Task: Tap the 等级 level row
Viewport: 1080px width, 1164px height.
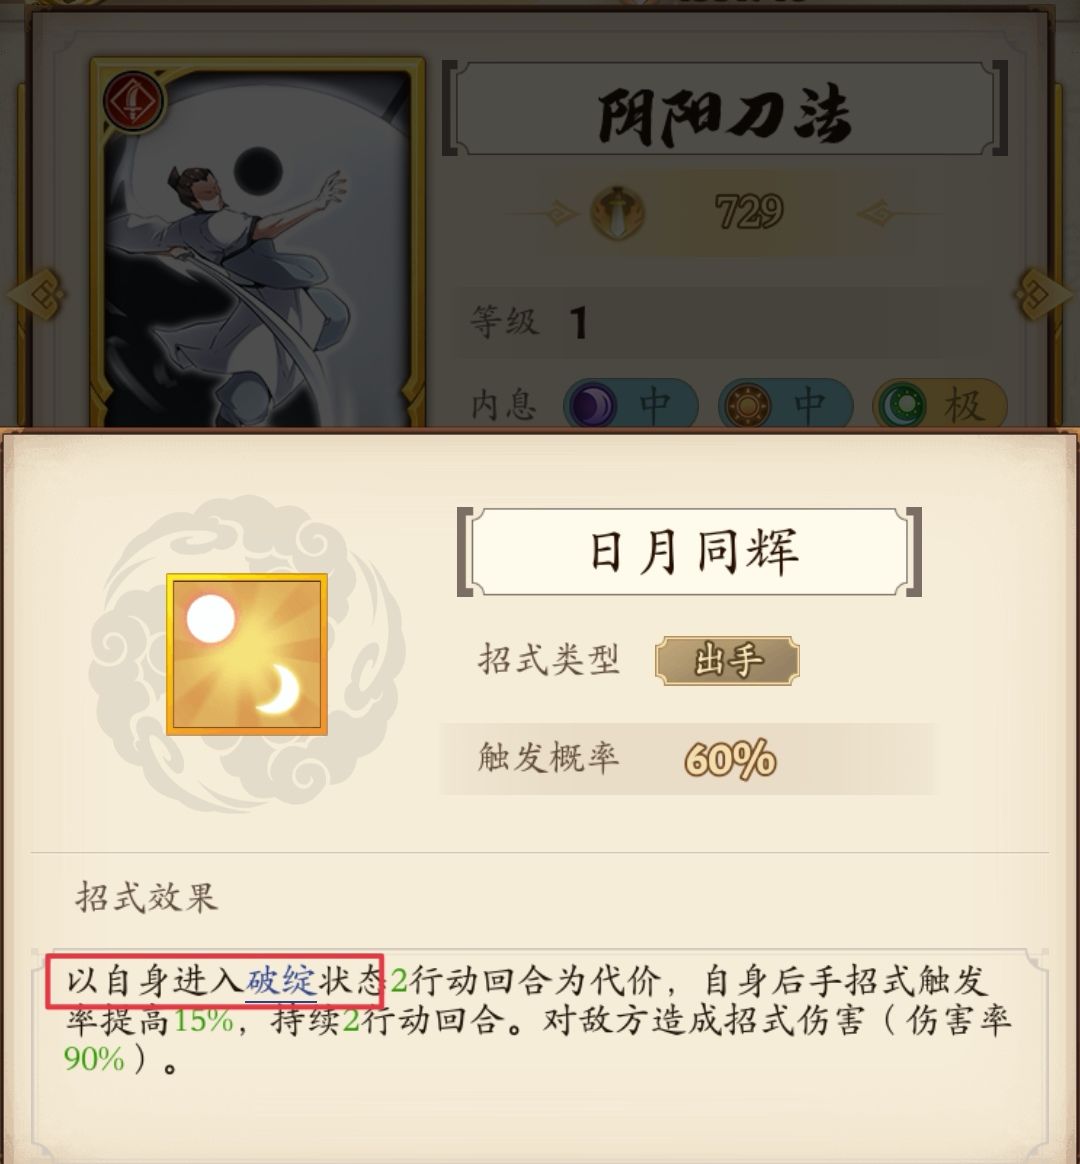Action: coord(698,323)
